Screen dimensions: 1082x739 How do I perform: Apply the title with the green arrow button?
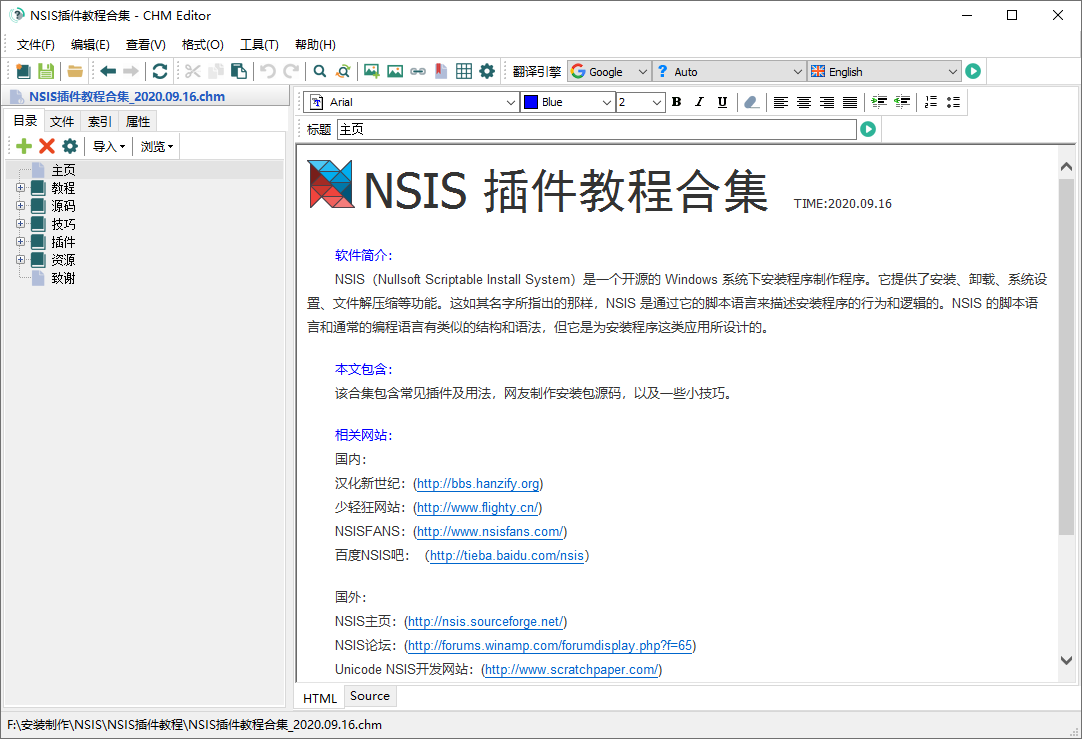pyautogui.click(x=868, y=129)
